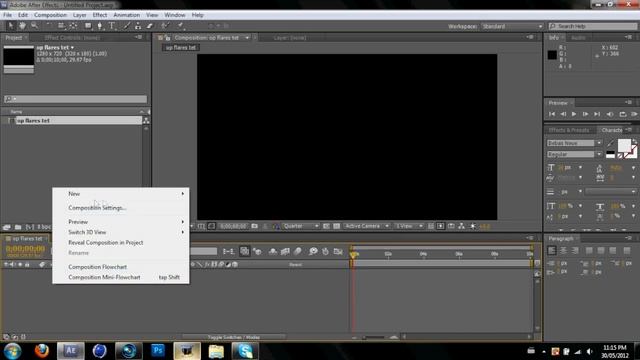Click the fill color swatch
The width and height of the screenshot is (640, 360).
(x=624, y=145)
